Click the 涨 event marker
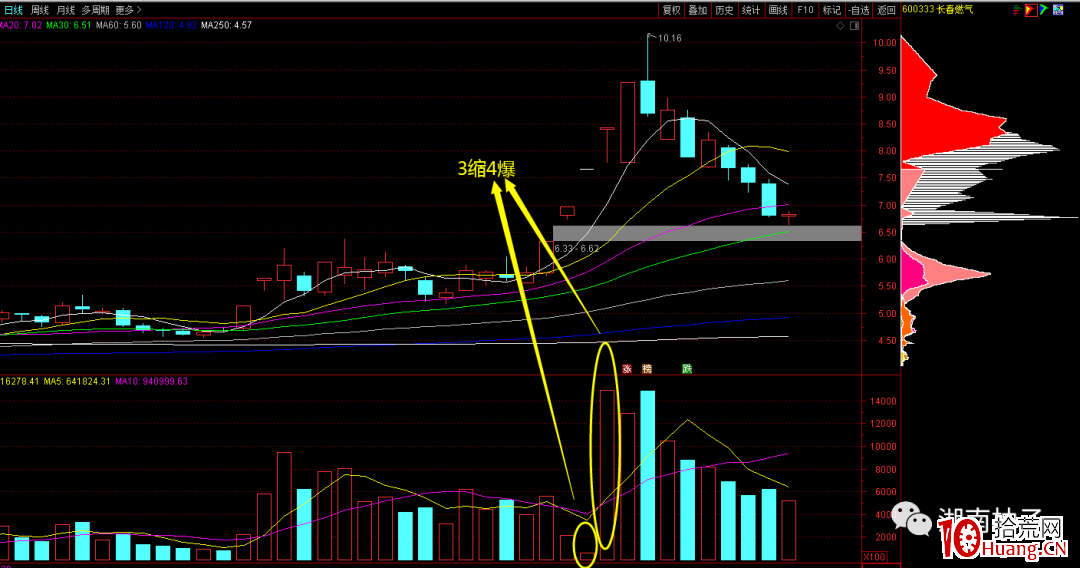Viewport: 1080px width, 568px height. click(627, 369)
